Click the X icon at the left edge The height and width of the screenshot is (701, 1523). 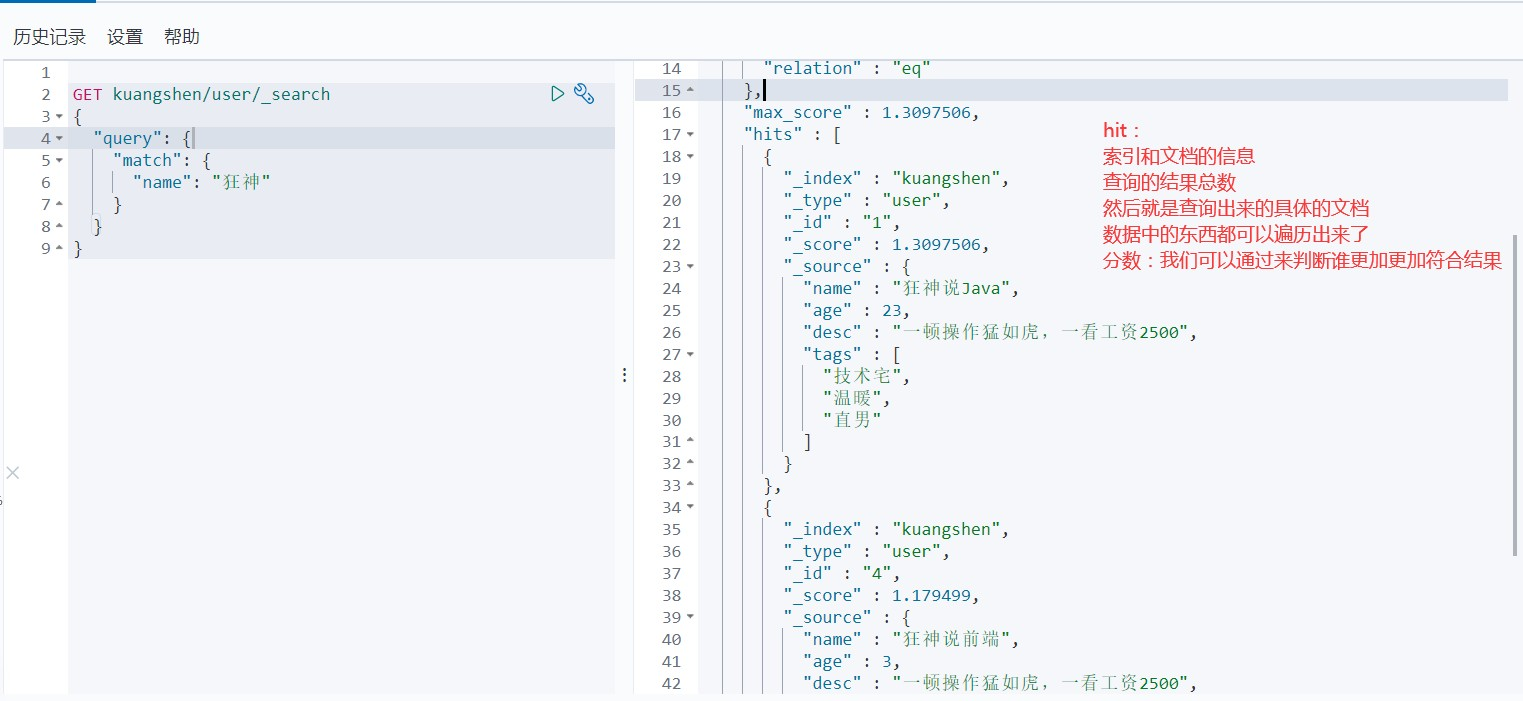tap(13, 472)
